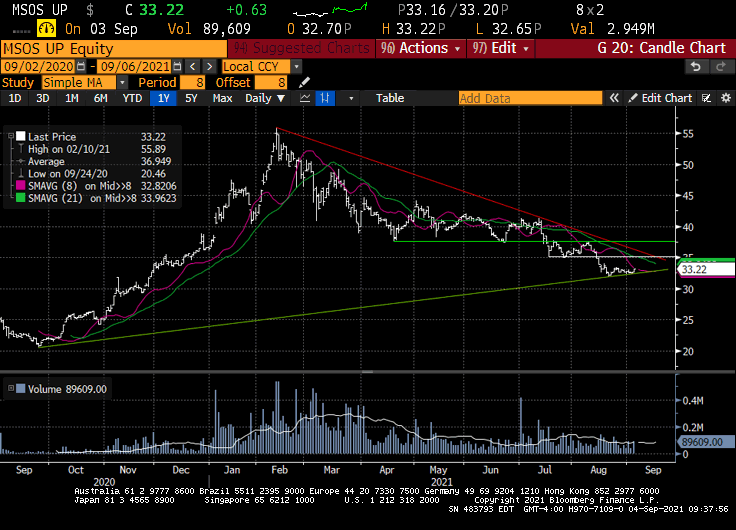
Task: Open the start date calendar picker
Action: (x=81, y=67)
